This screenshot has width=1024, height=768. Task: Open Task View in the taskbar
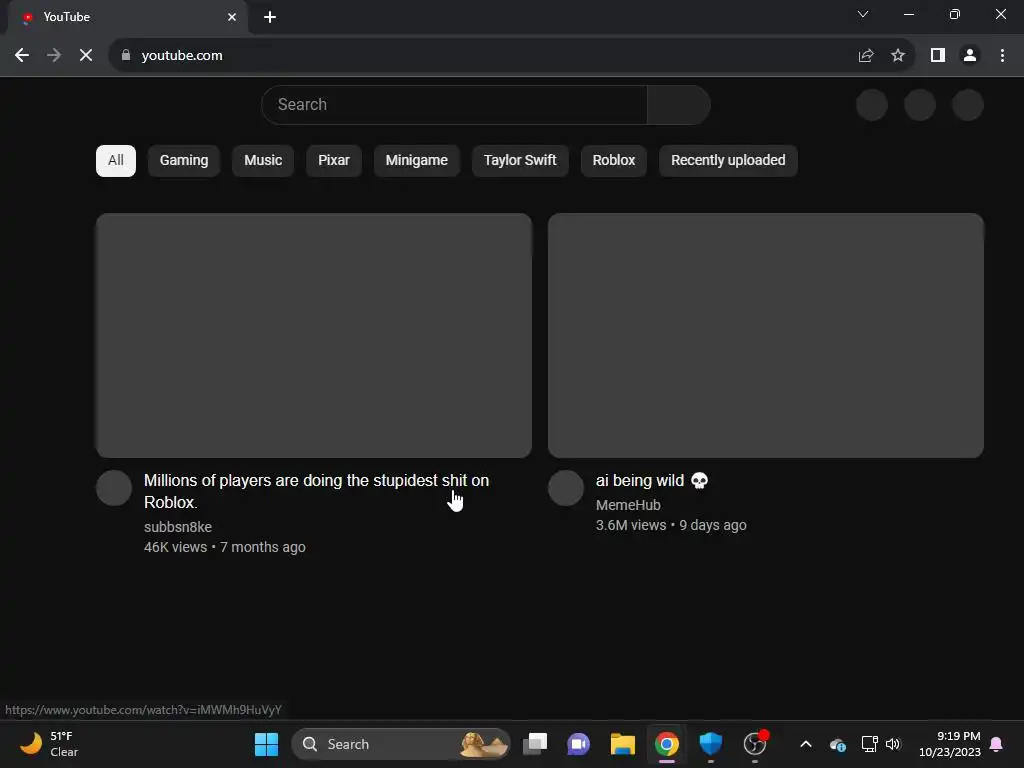(535, 744)
